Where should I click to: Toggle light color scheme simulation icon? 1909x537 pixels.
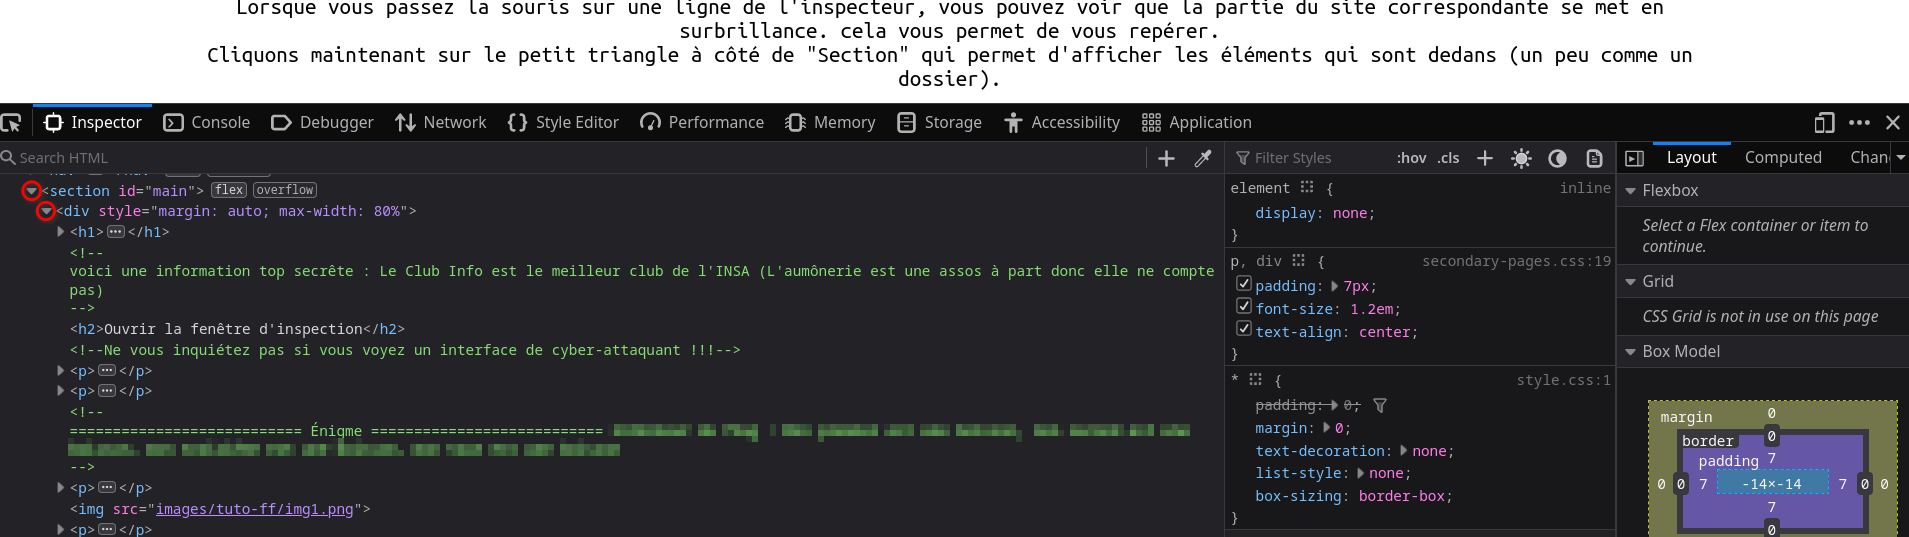(1521, 158)
